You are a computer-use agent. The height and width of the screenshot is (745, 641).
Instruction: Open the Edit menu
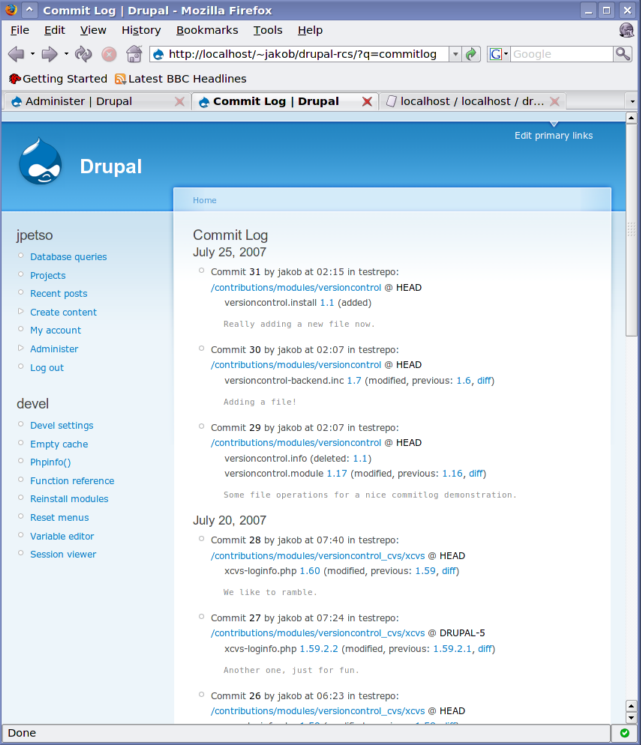55,30
